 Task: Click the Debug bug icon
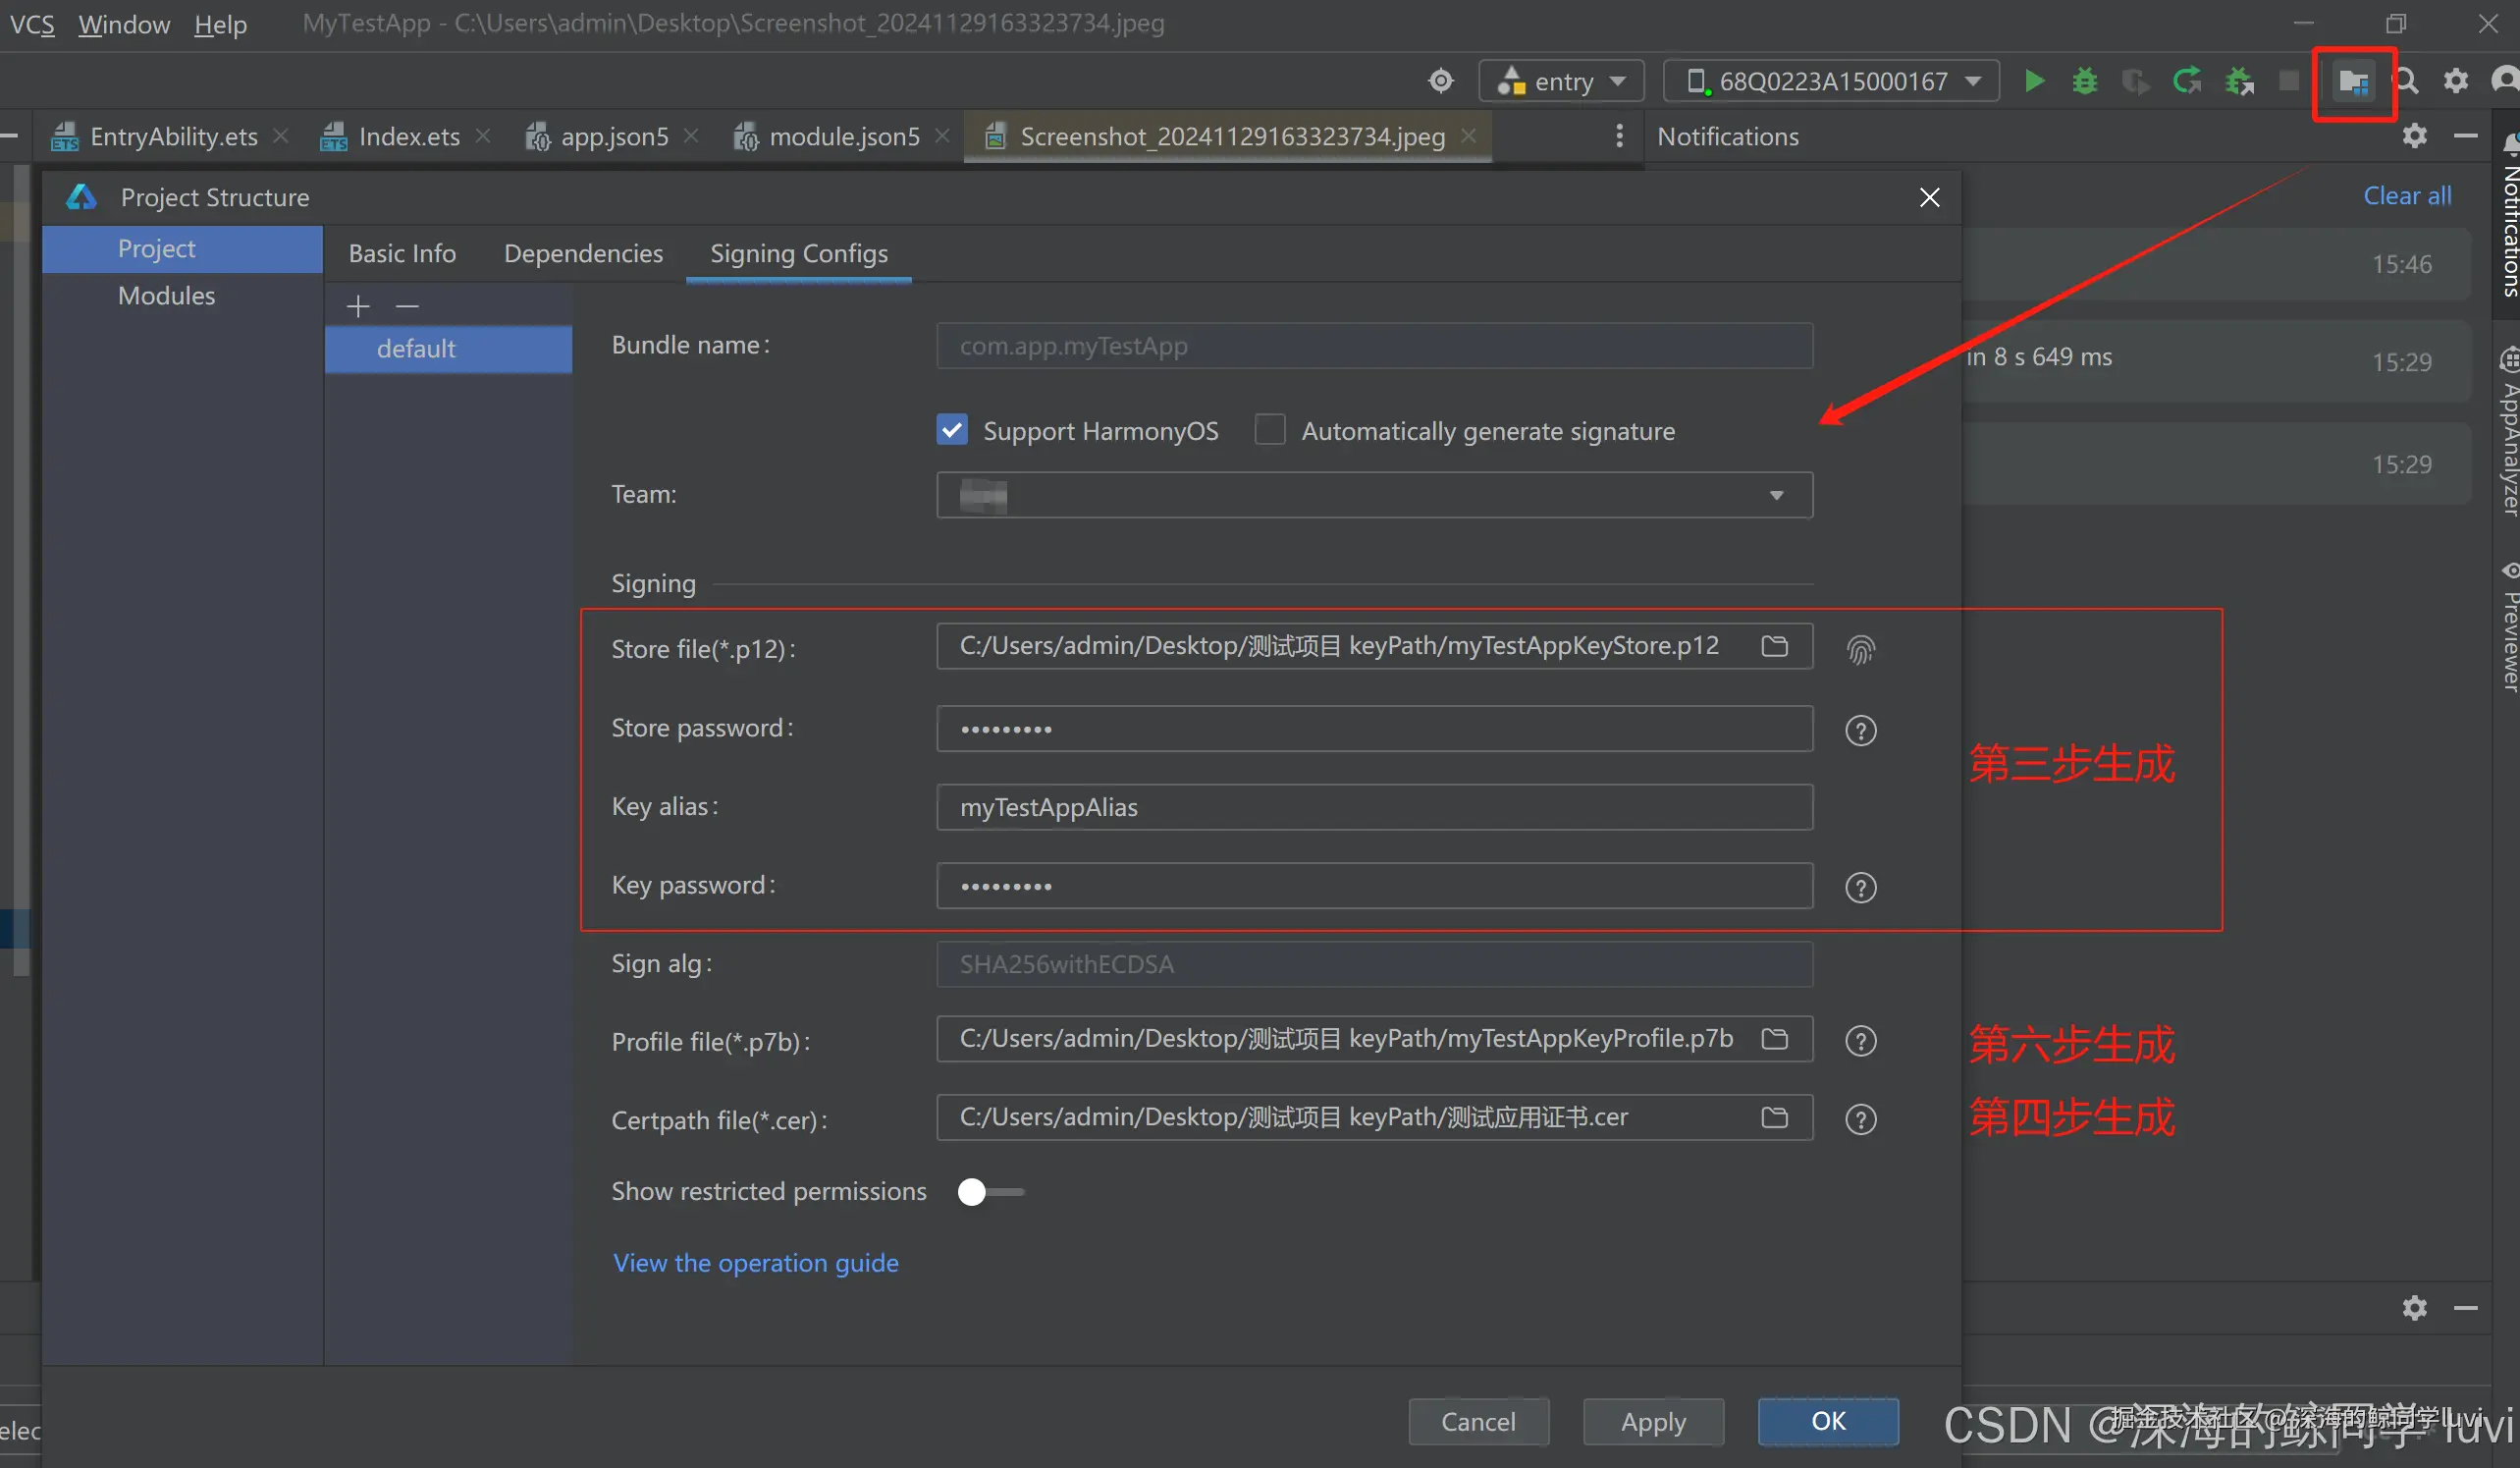pos(2085,81)
